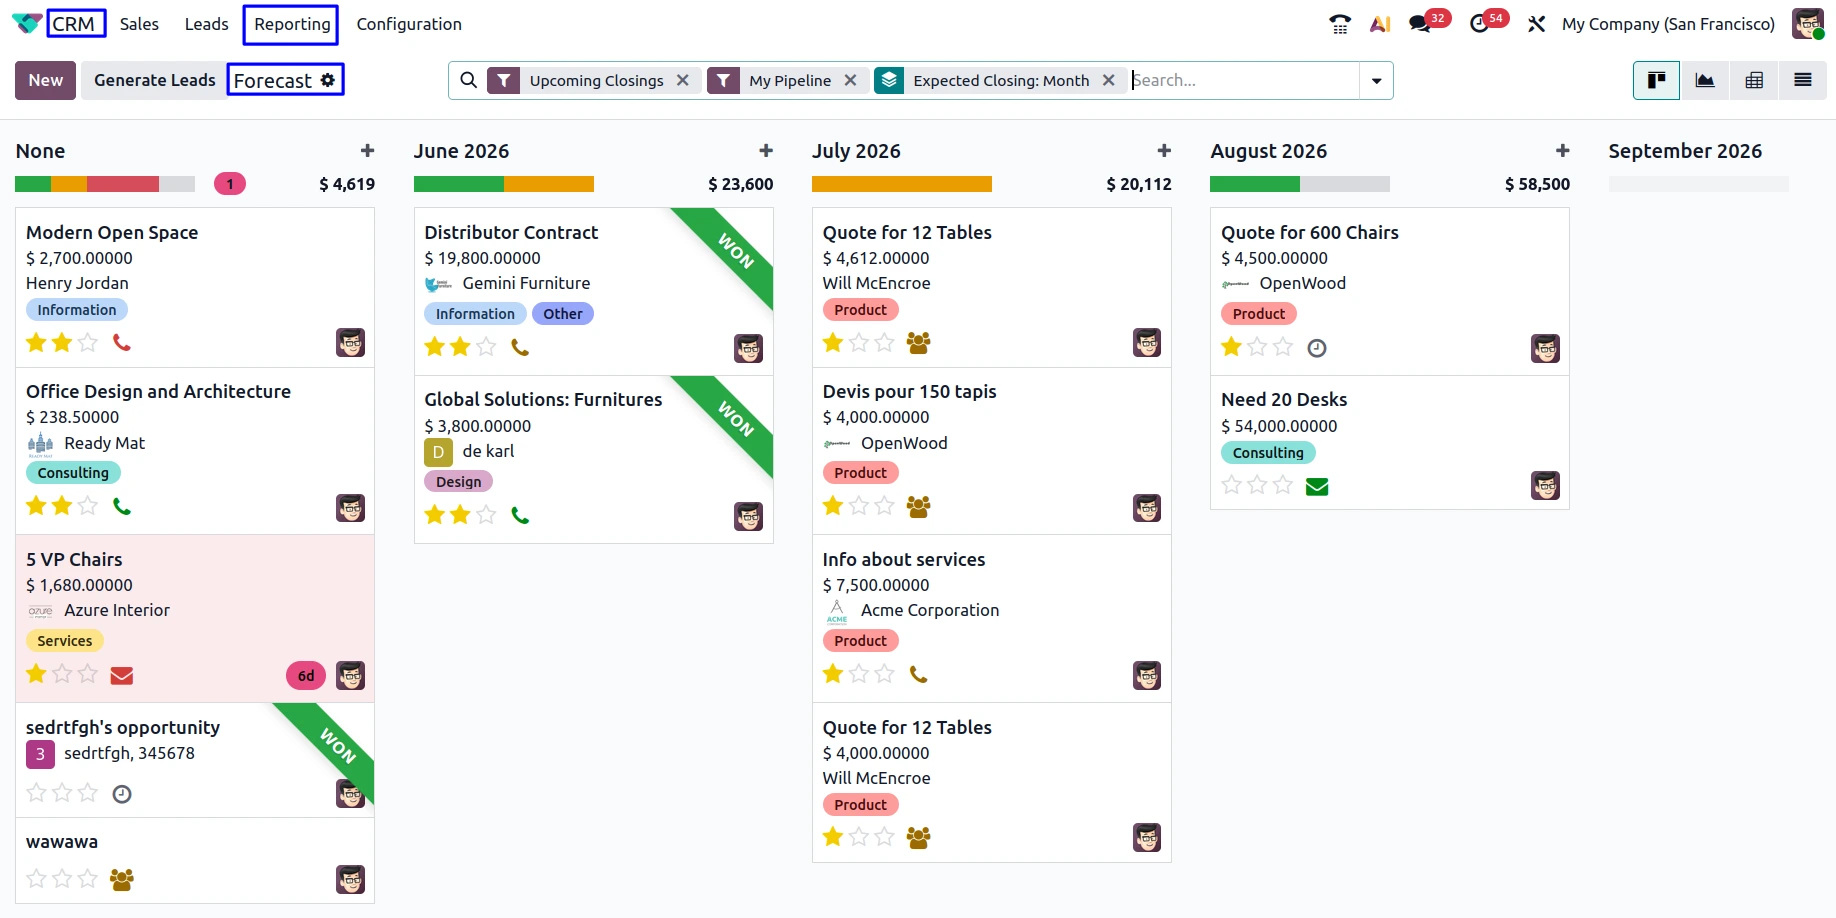Open the search options dropdown arrow
Screen dimensions: 1836x918
(x=1376, y=80)
